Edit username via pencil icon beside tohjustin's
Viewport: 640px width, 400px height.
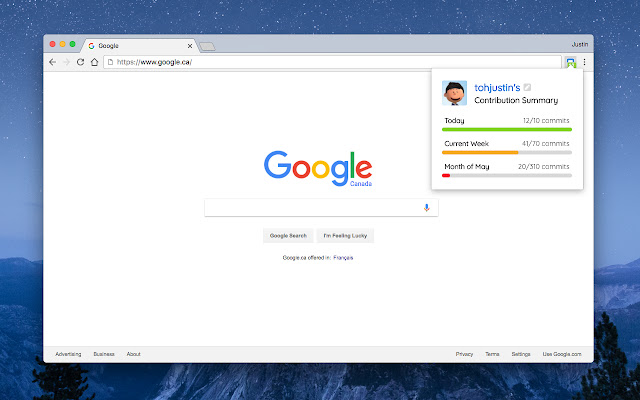[x=527, y=87]
